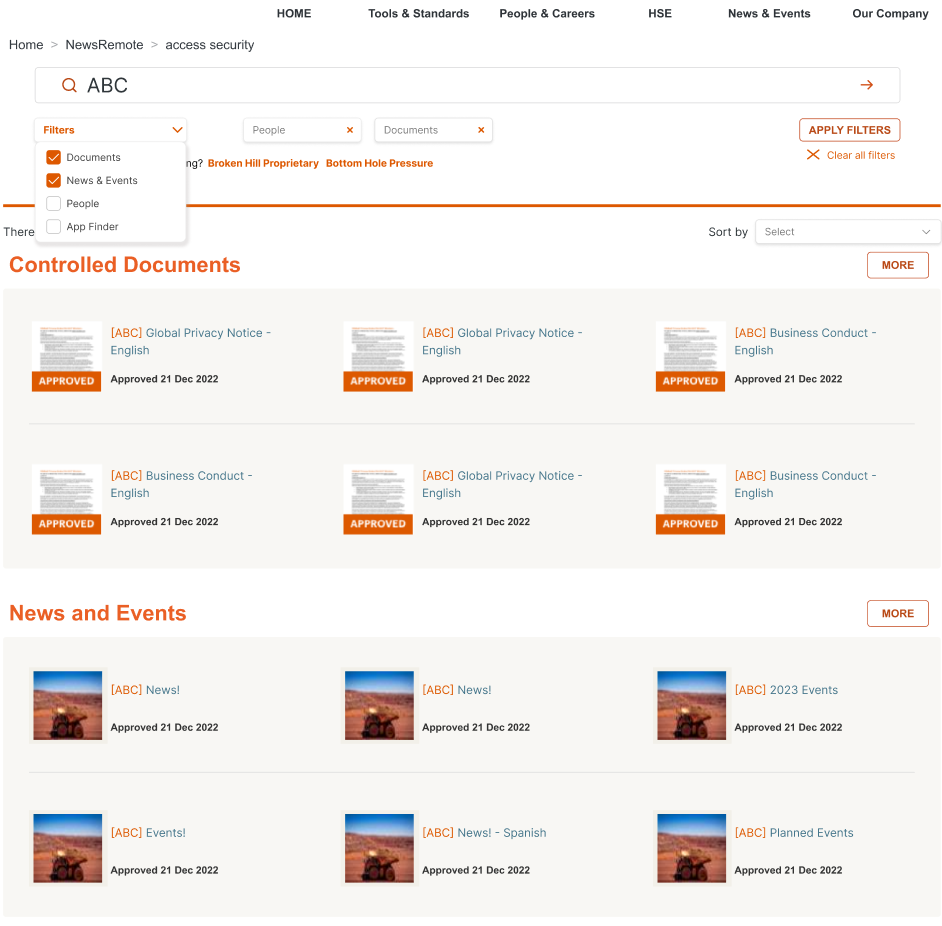This screenshot has width=942, height=926.
Task: Open the News & Events menu item
Action: (768, 13)
